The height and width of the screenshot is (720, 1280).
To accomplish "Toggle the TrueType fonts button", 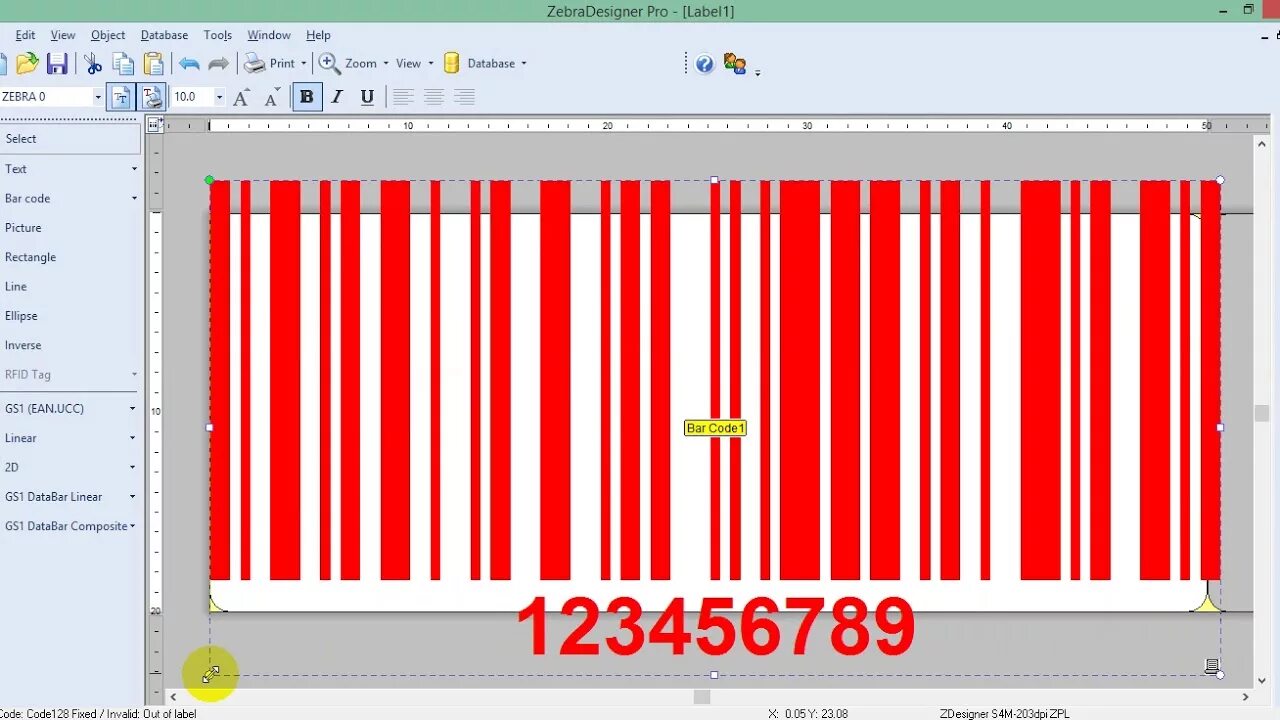I will click(x=121, y=97).
